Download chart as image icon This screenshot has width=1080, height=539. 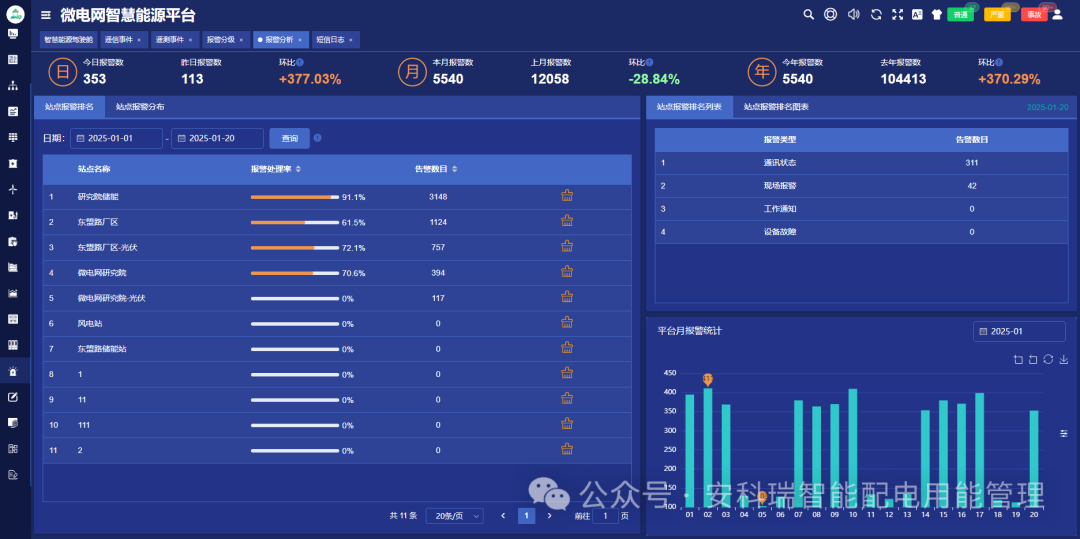click(x=1063, y=359)
